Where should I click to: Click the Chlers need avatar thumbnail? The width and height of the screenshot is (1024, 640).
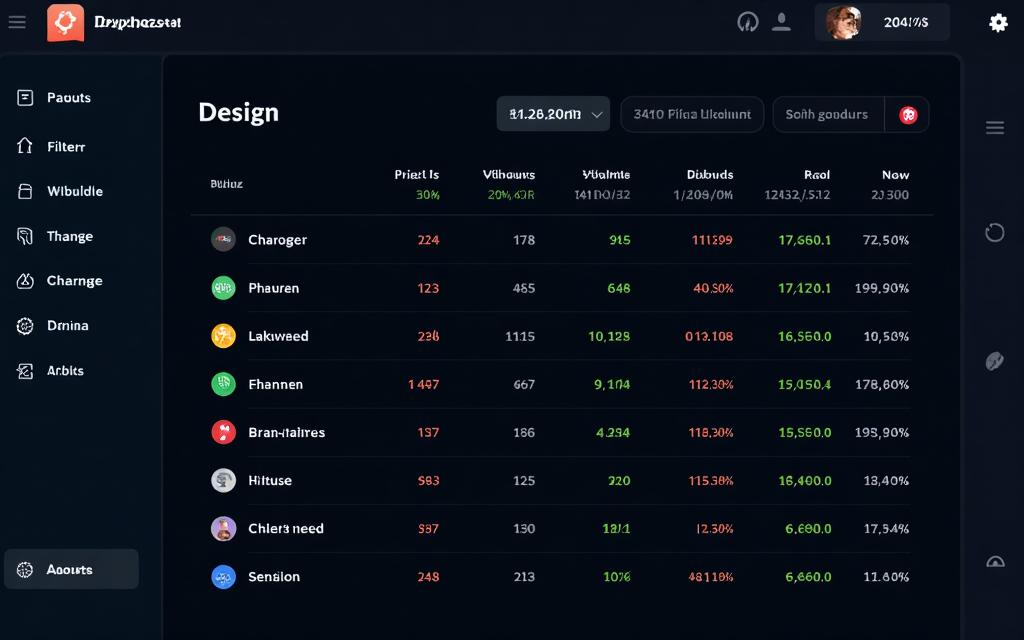tap(223, 529)
